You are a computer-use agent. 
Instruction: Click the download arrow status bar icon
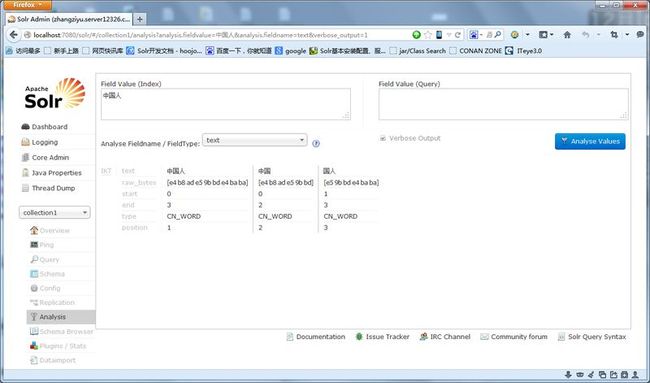pyautogui.click(x=568, y=375)
